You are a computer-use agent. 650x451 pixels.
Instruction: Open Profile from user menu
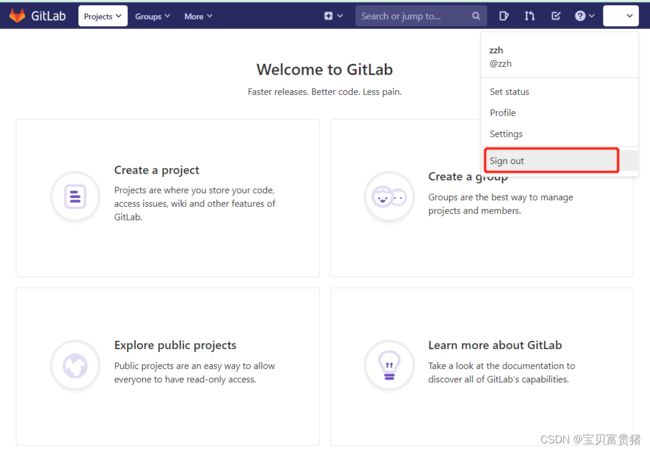pyautogui.click(x=502, y=113)
